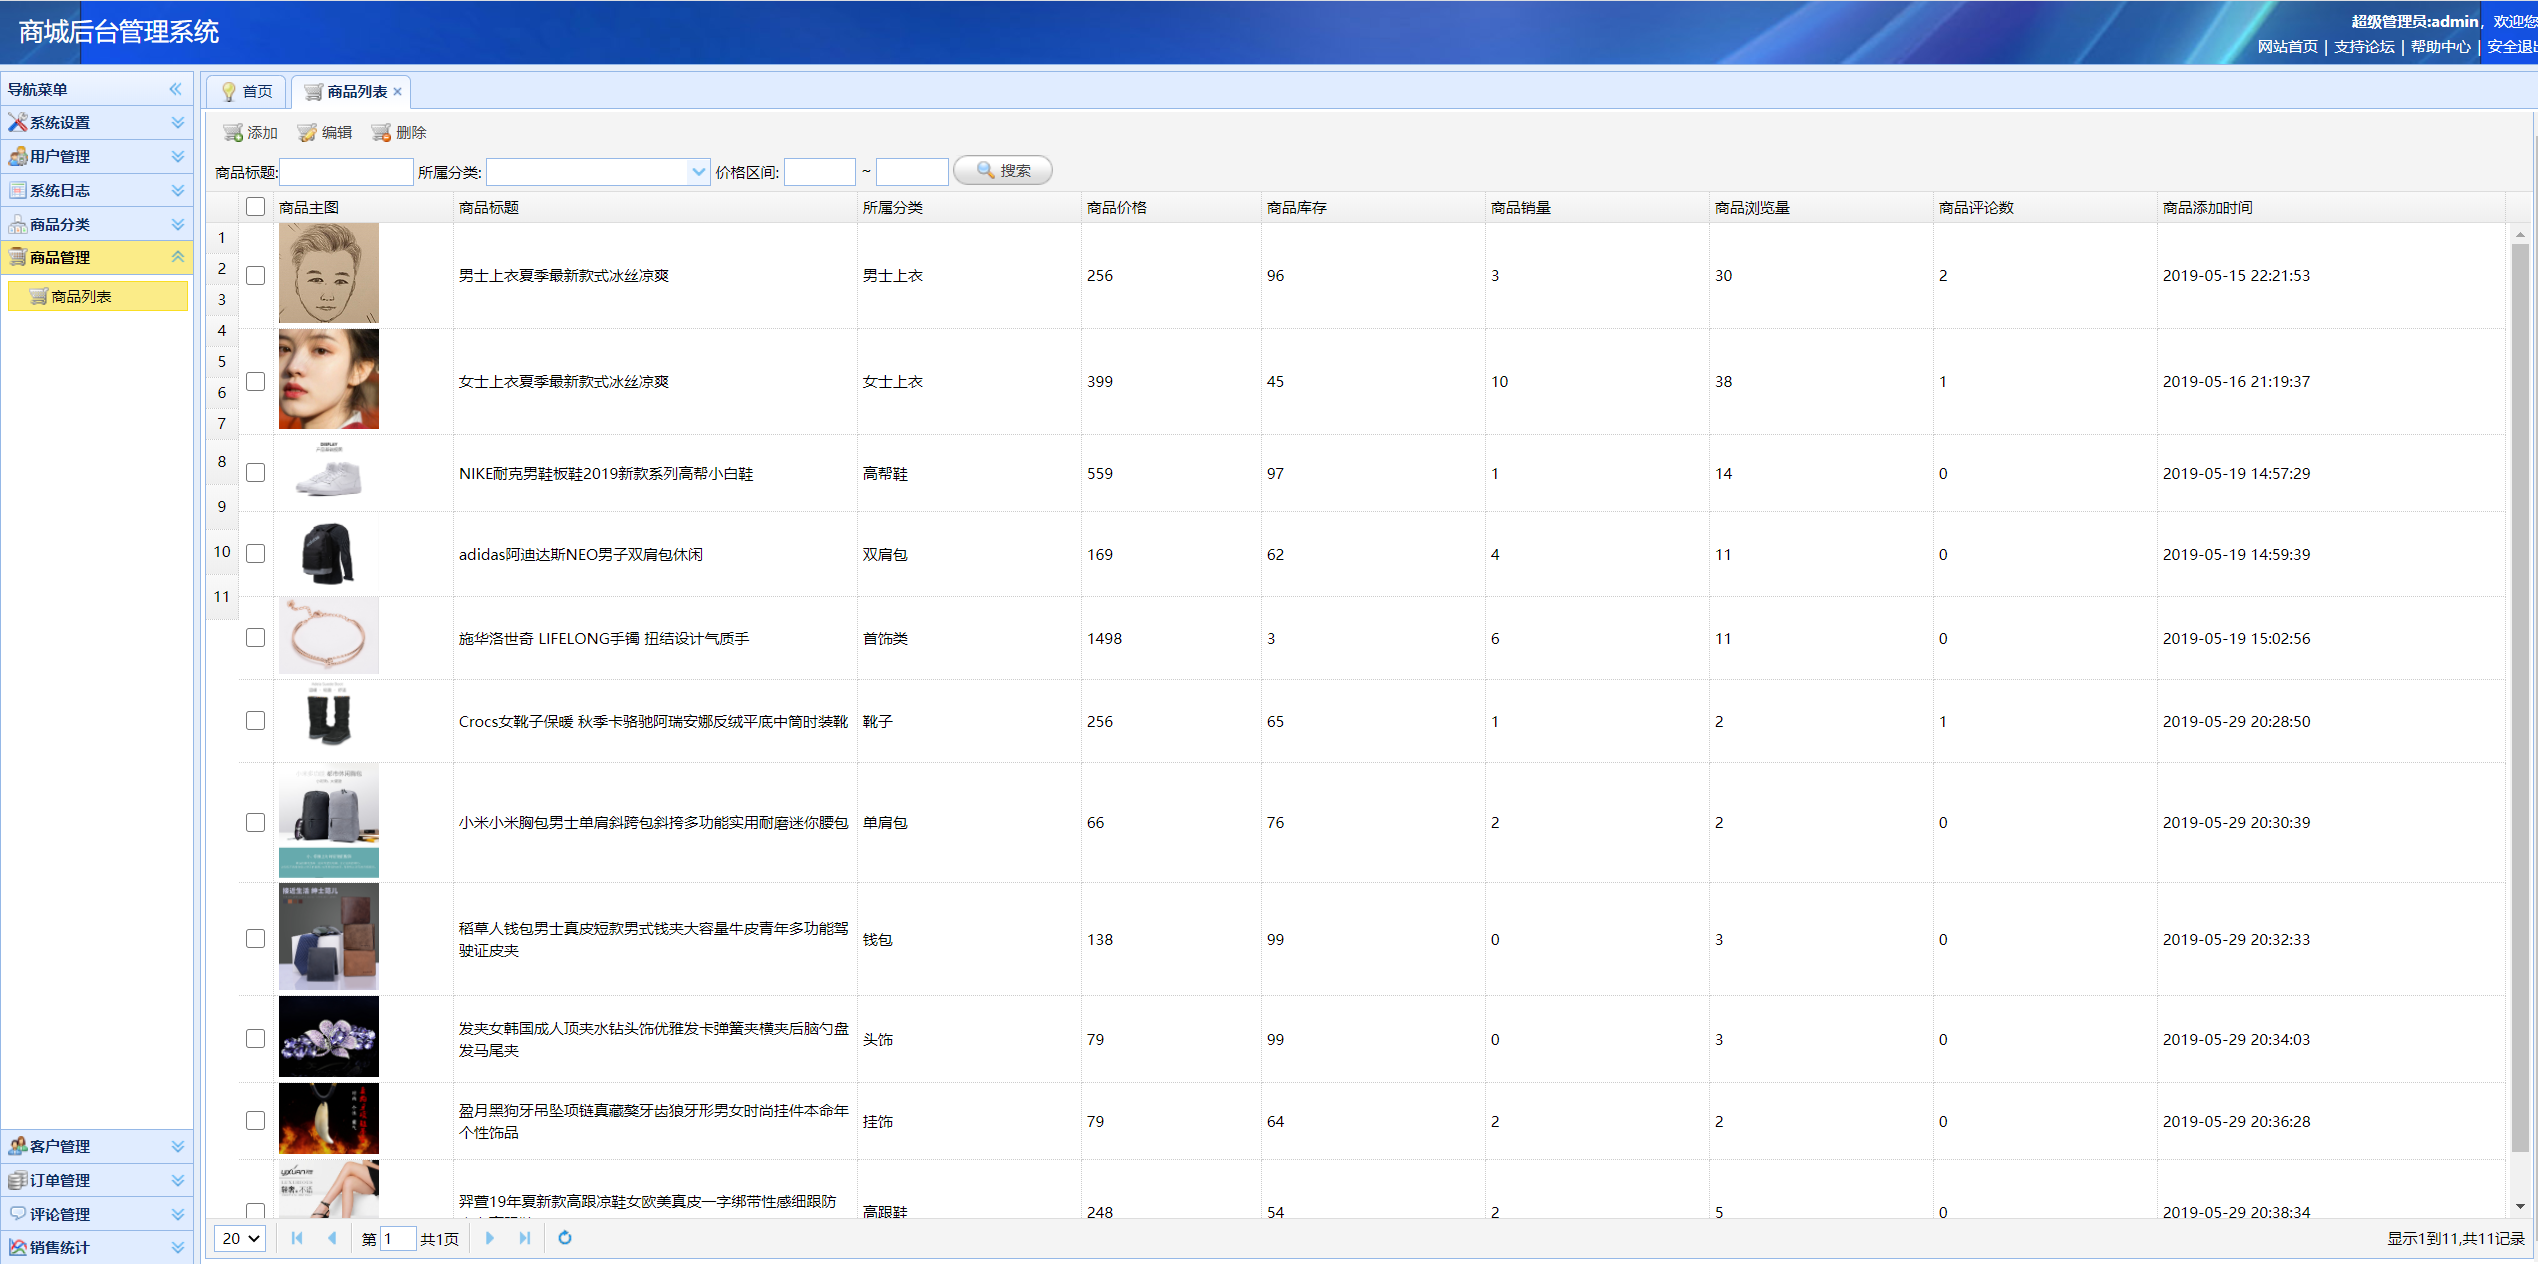Click the 商品价格 column header
Screen dimensions: 2538x1264
[x=1171, y=208]
